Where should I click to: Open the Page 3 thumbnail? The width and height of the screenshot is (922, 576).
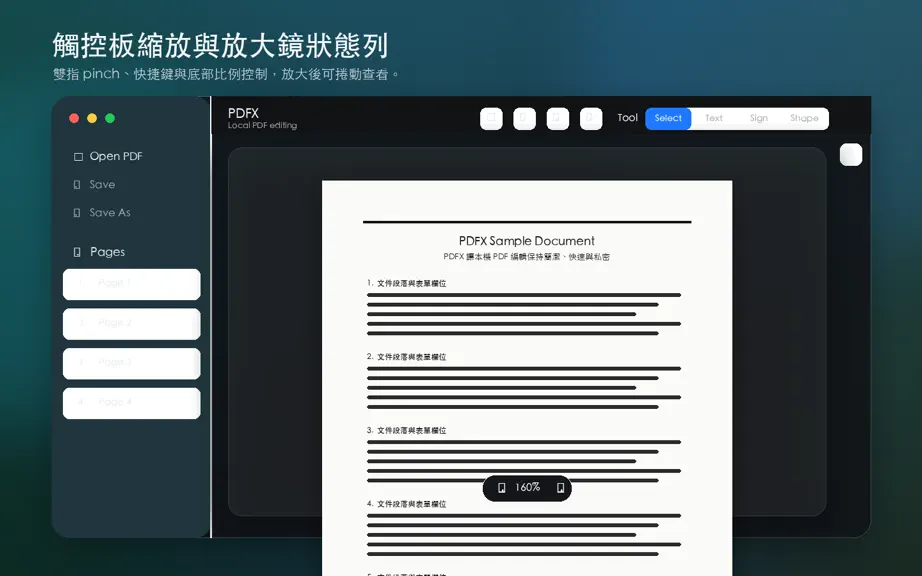click(x=132, y=363)
